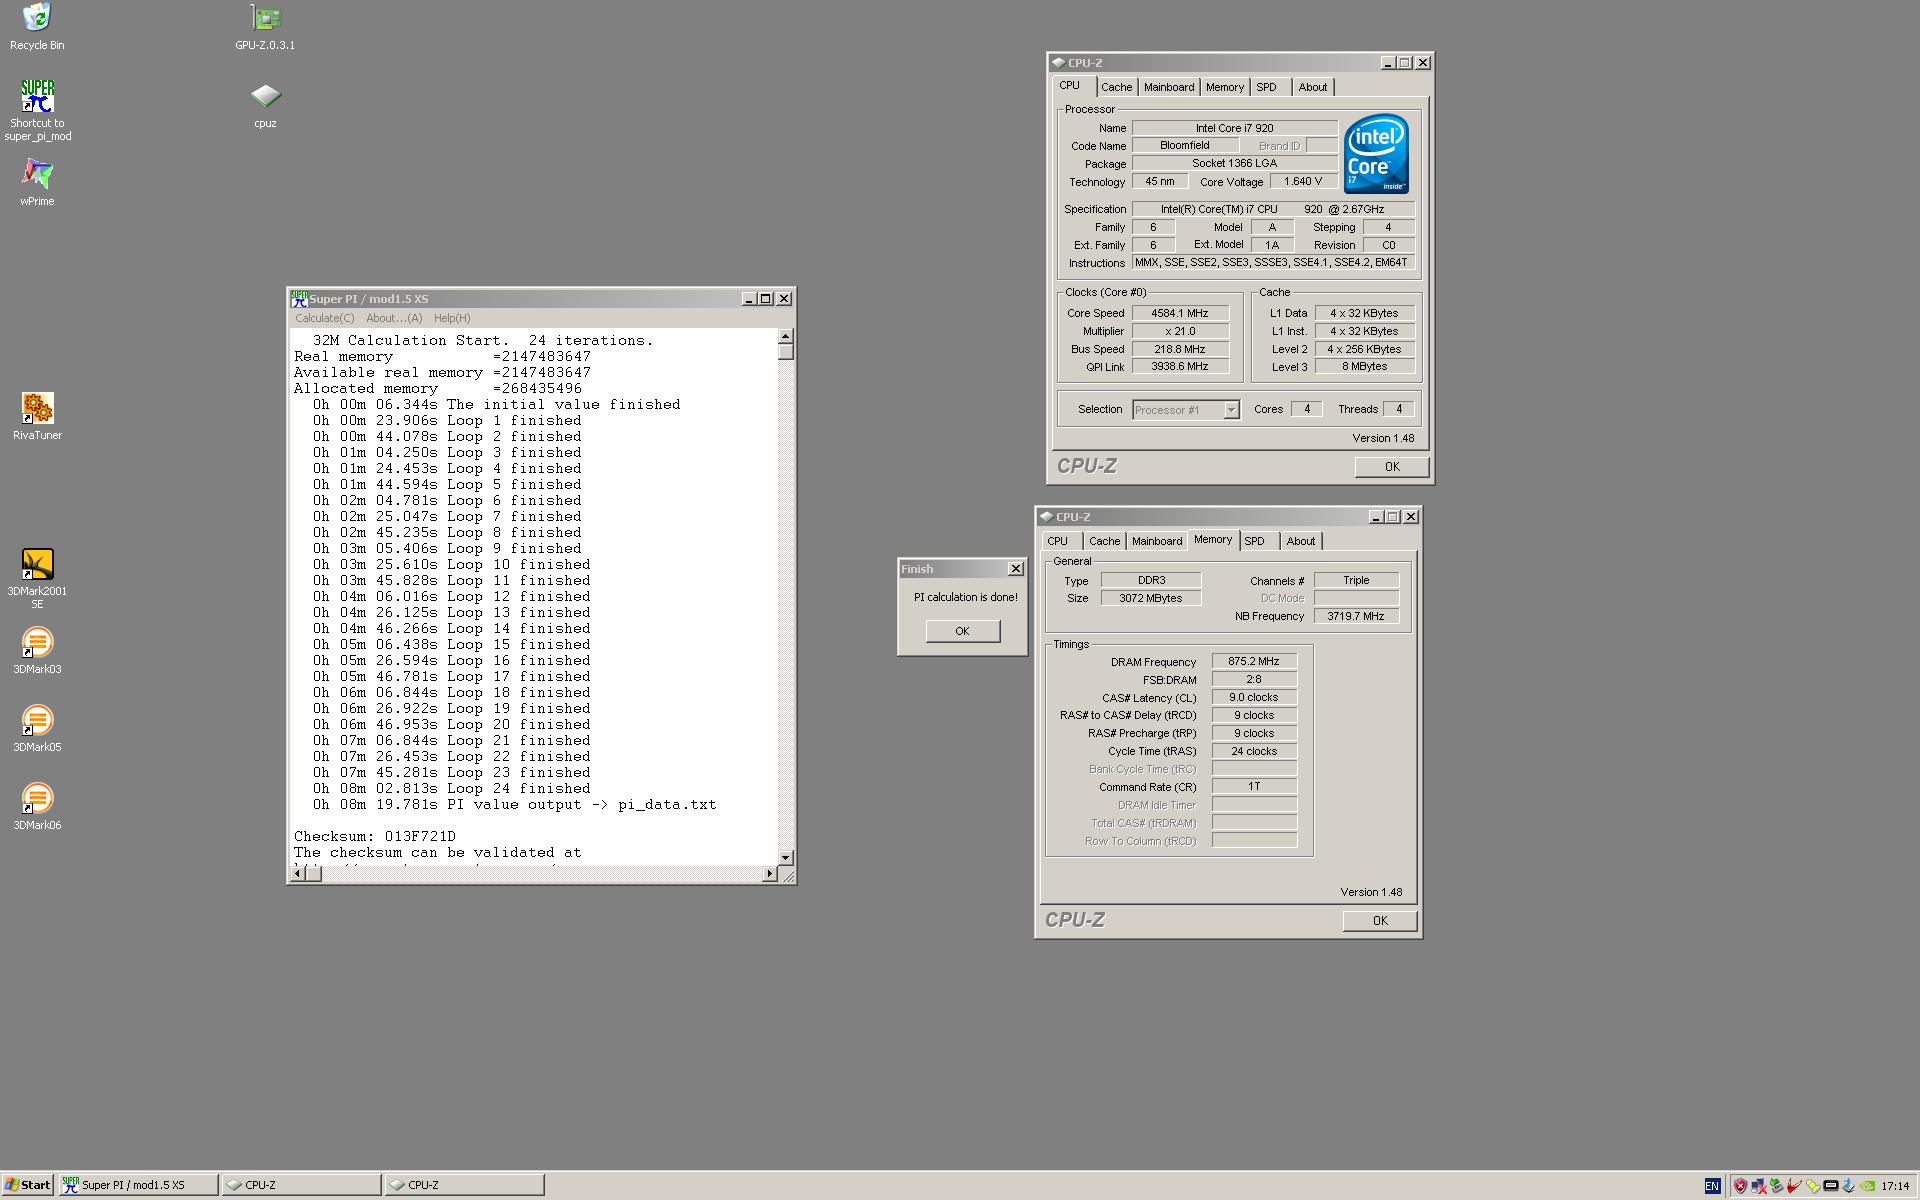Activate the second CPU-Z taskbar button

465,1185
